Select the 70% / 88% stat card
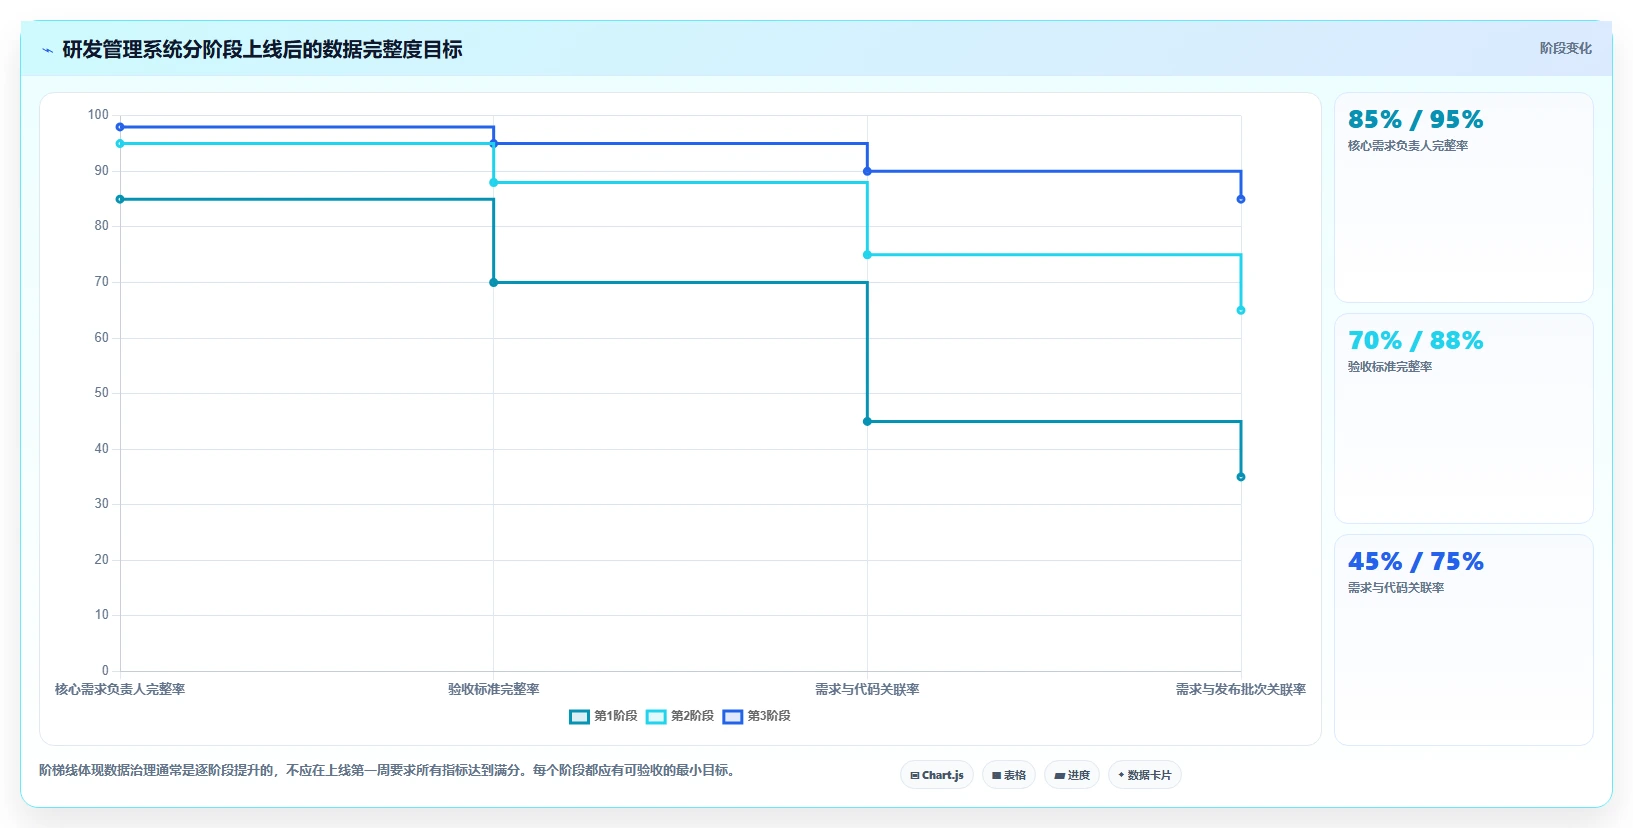Viewport: 1633px width, 828px height. point(1463,418)
